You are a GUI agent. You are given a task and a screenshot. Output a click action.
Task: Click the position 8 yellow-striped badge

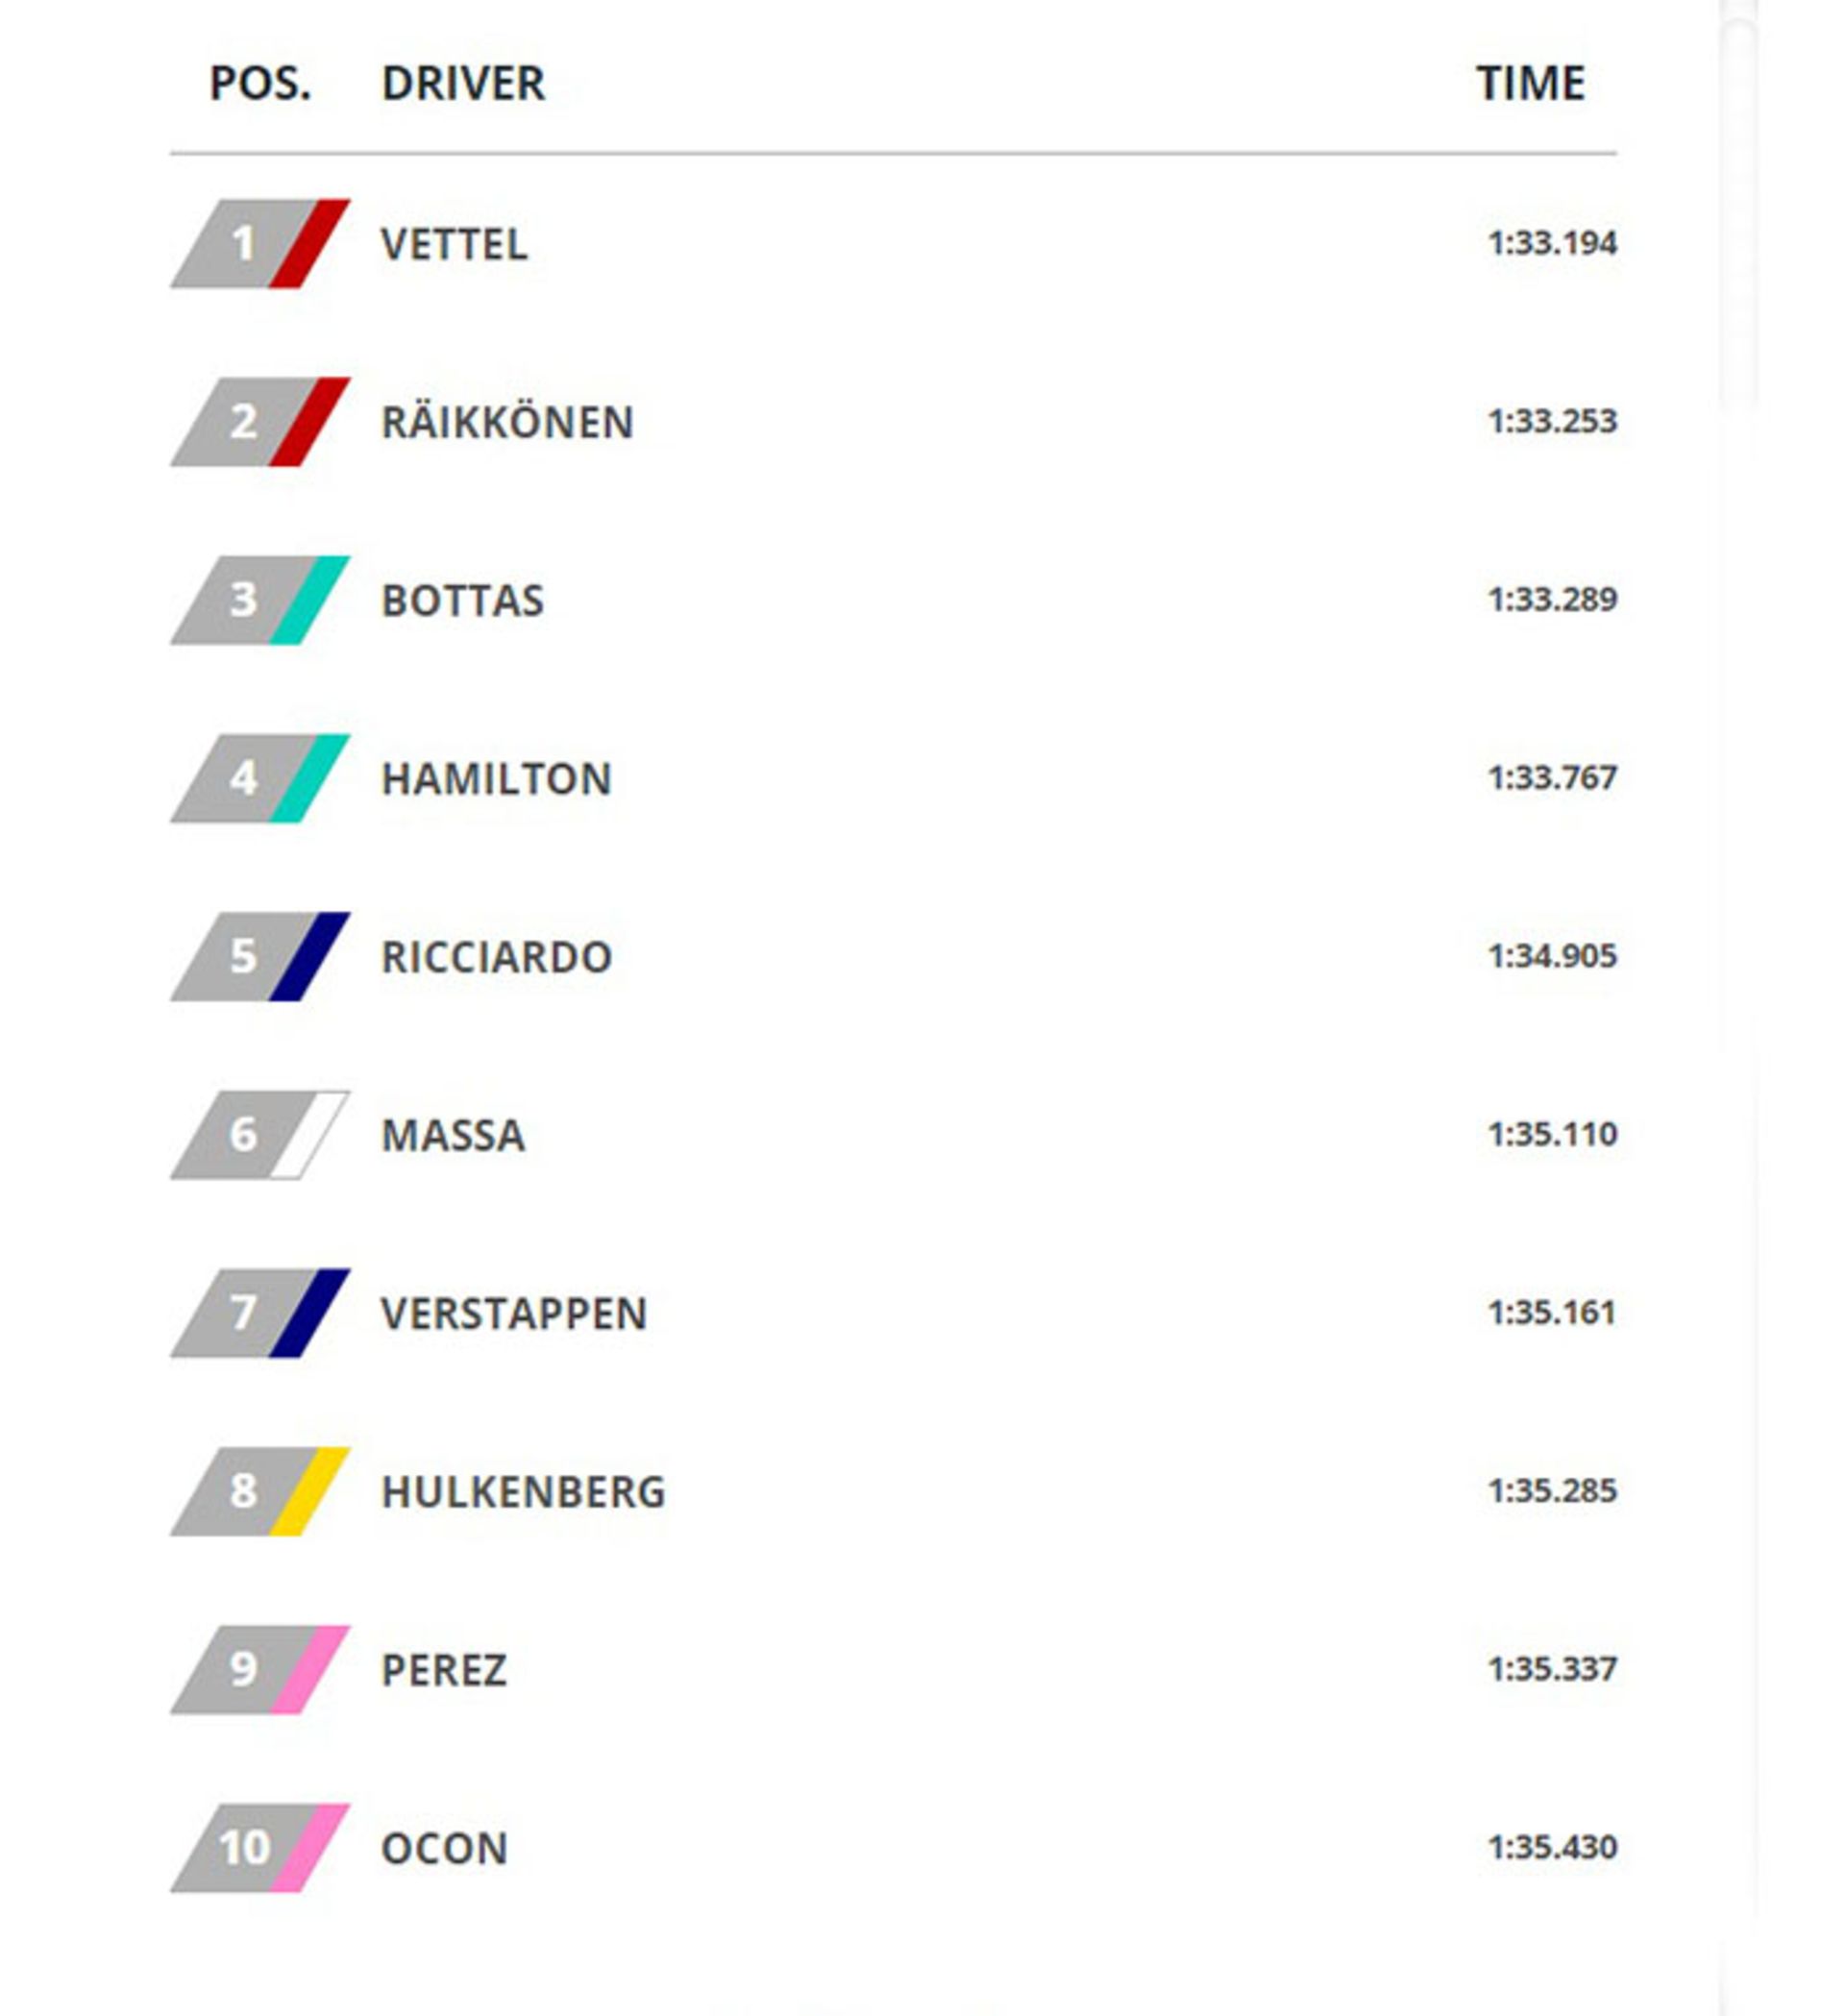click(x=260, y=1491)
